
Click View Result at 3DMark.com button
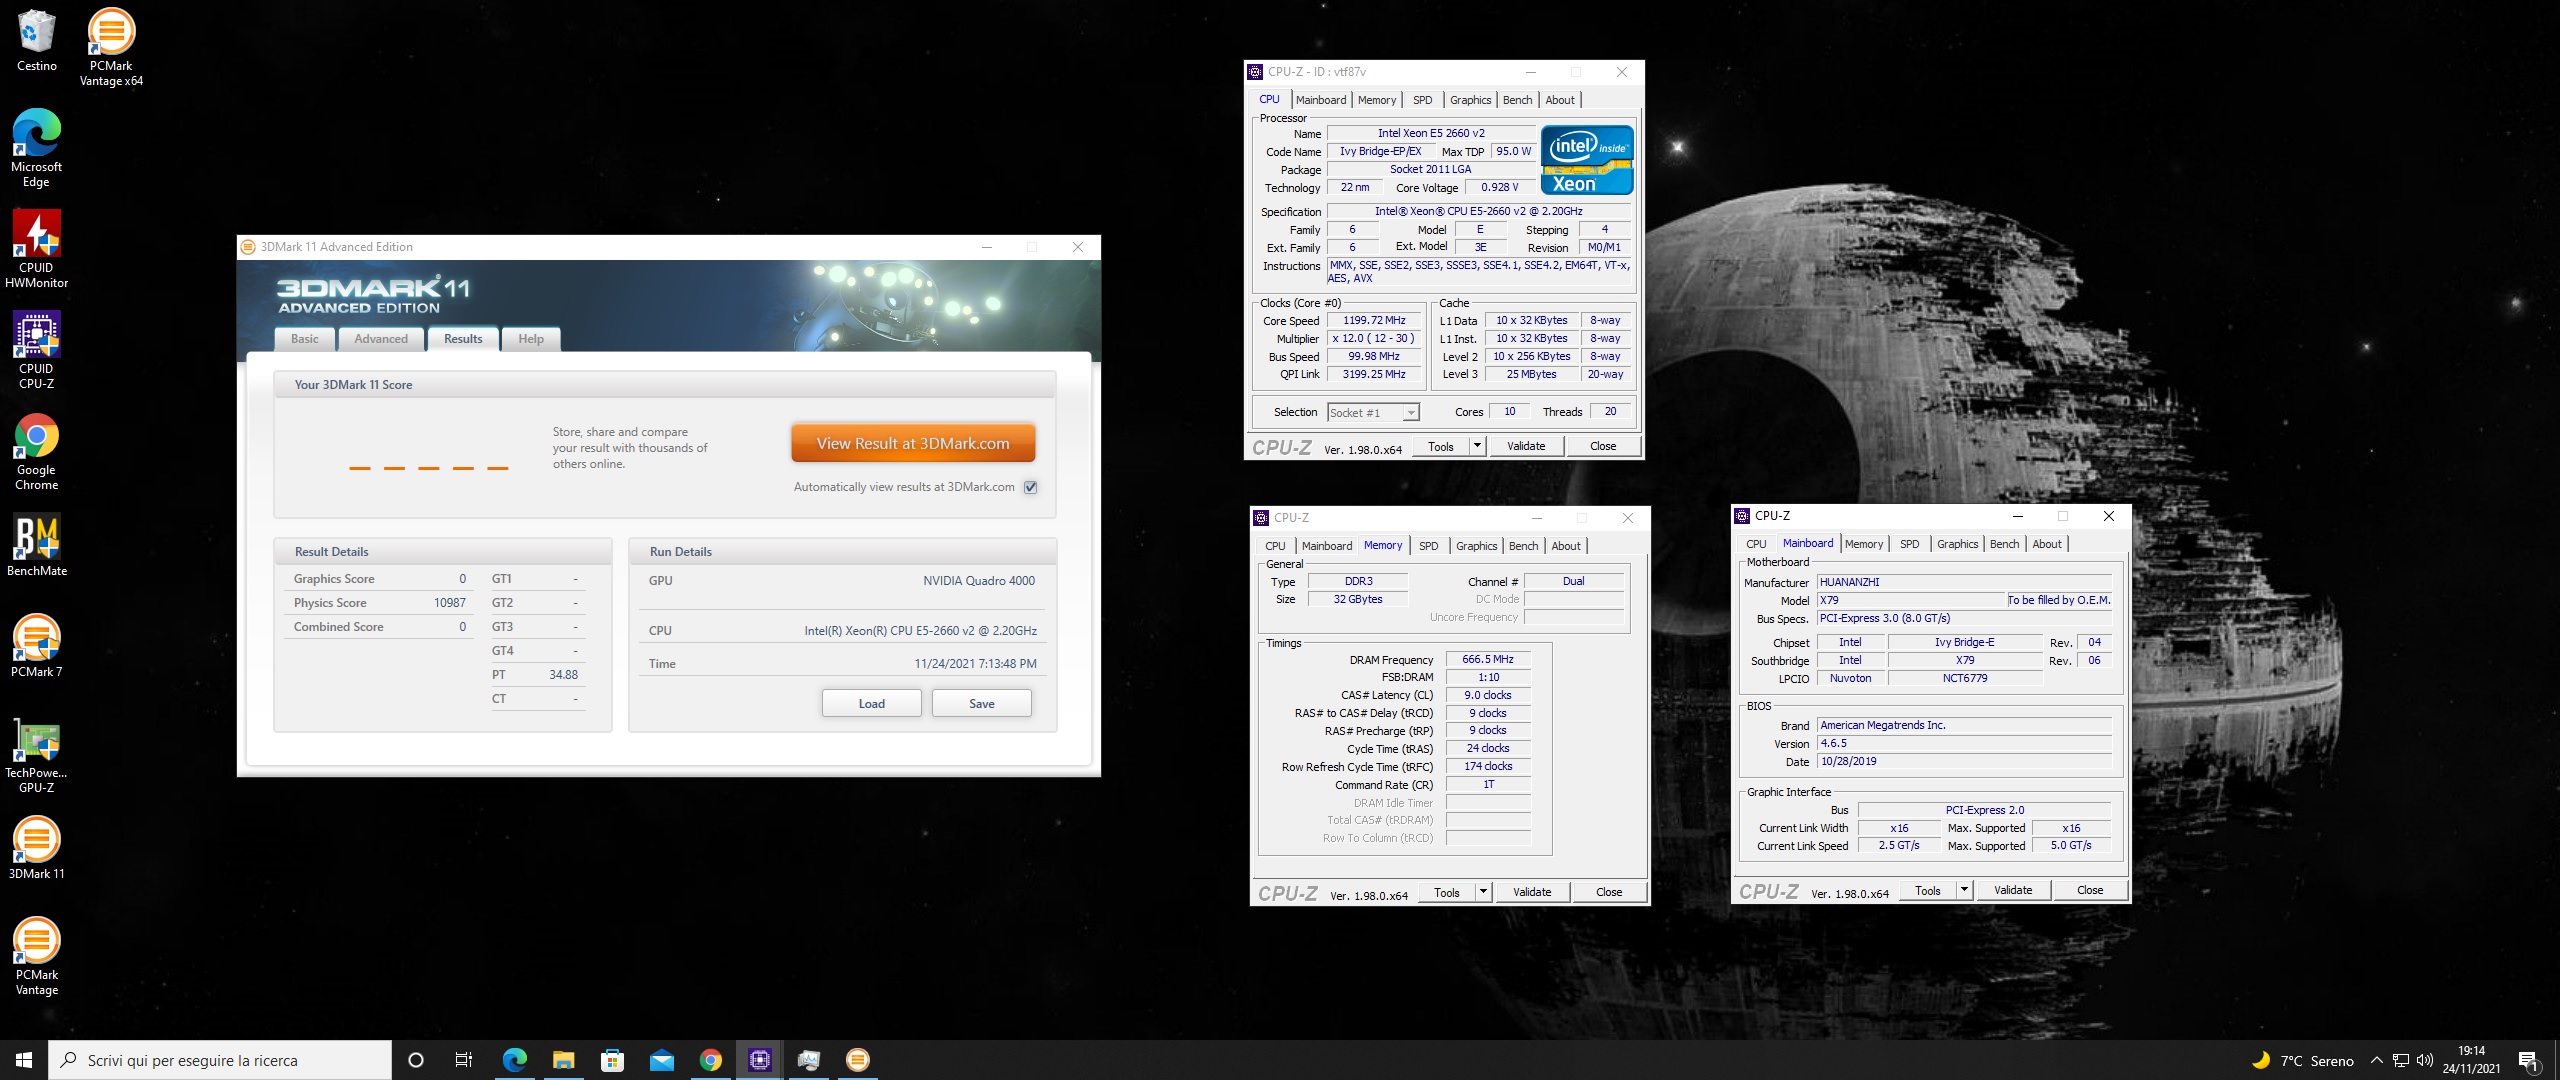pyautogui.click(x=913, y=443)
